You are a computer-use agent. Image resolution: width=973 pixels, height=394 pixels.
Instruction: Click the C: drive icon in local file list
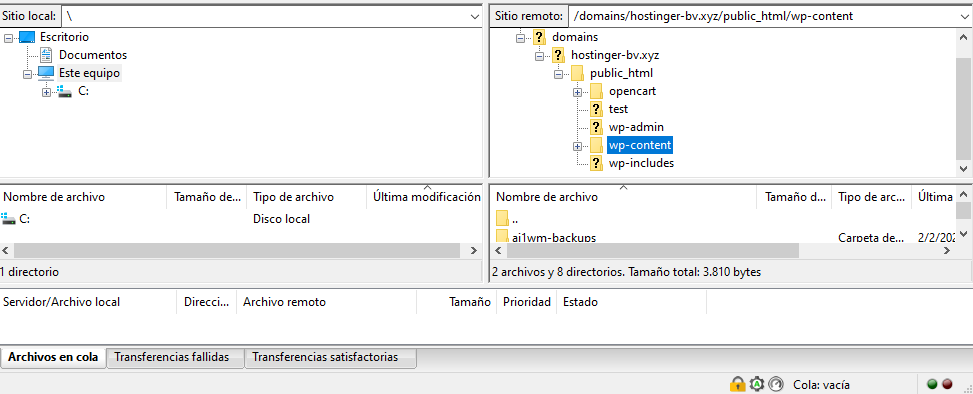tap(9, 218)
